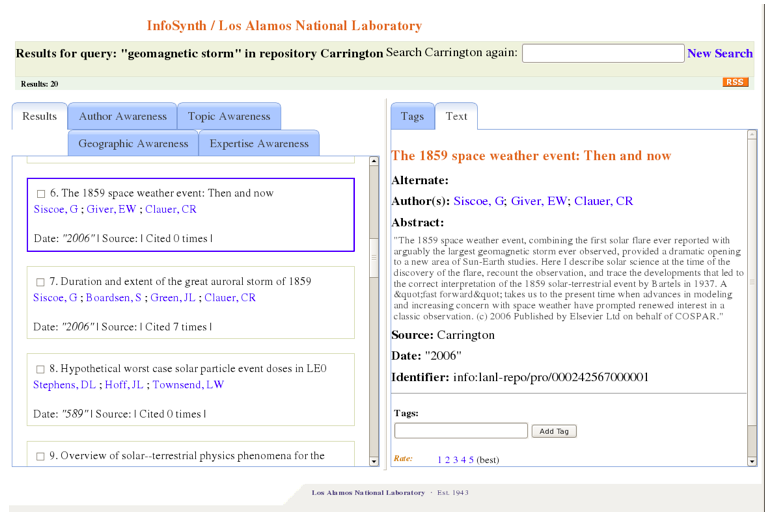Click the Los Alamos National Laboratory footer text
Screen dimensions: 770x519
click(368, 492)
